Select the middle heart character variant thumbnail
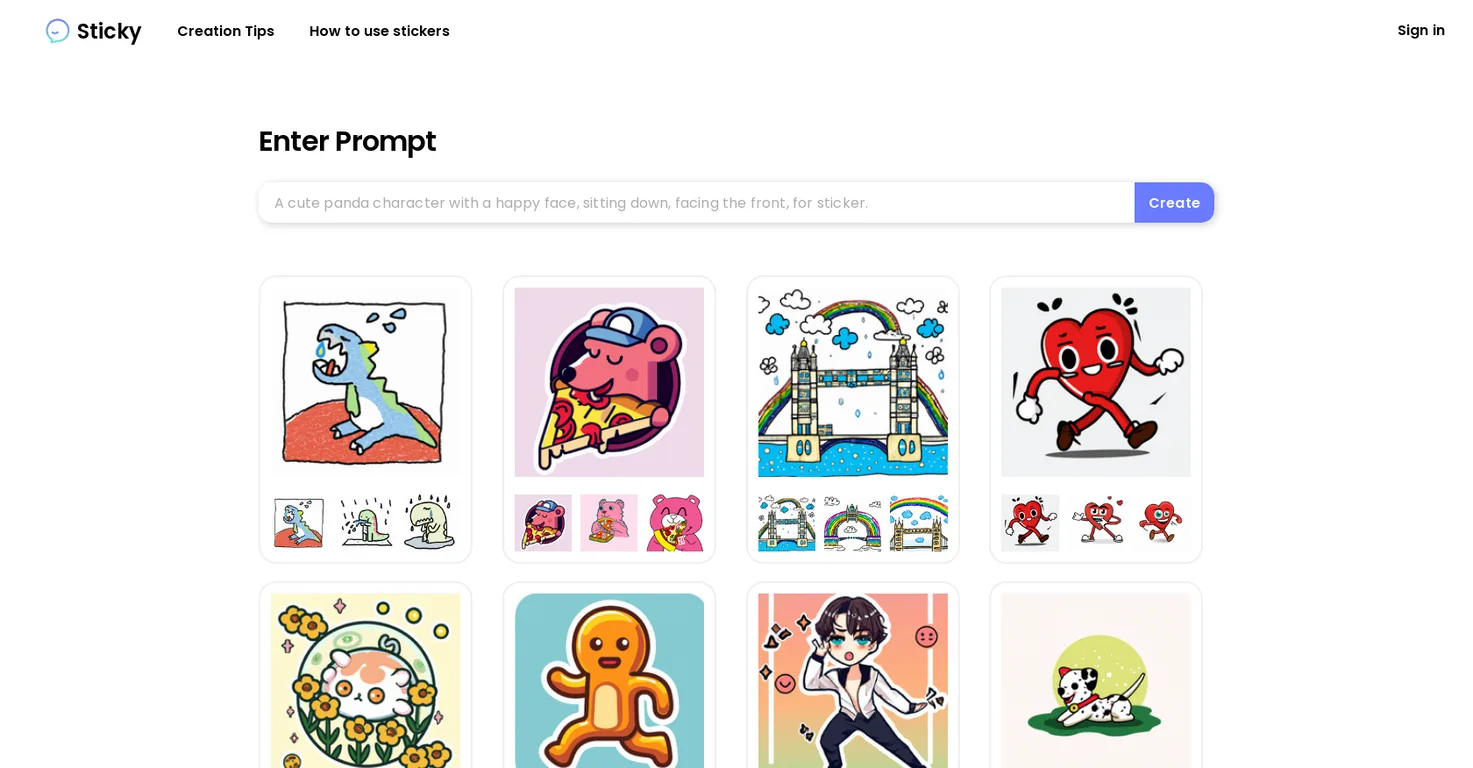The image size is (1473, 768). [x=1096, y=523]
